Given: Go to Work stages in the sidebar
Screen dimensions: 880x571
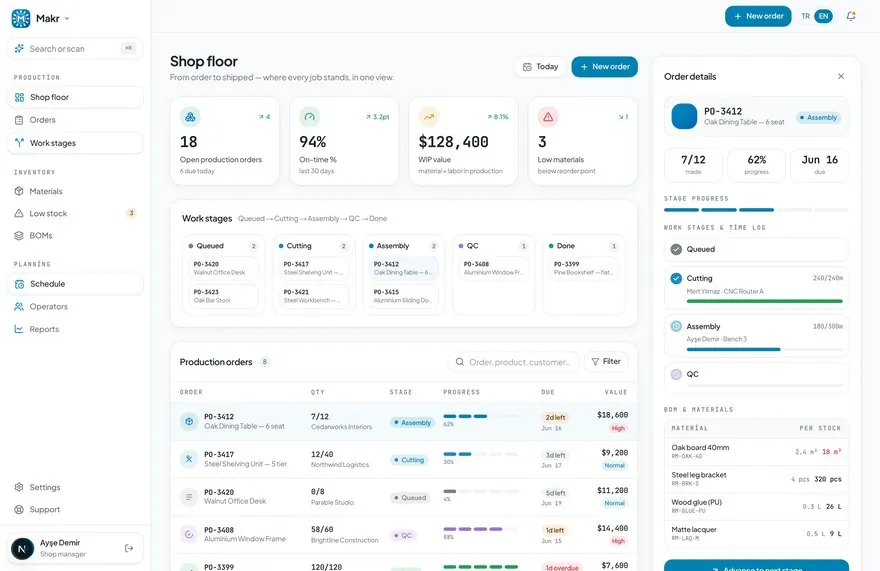Looking at the screenshot, I should (x=75, y=143).
